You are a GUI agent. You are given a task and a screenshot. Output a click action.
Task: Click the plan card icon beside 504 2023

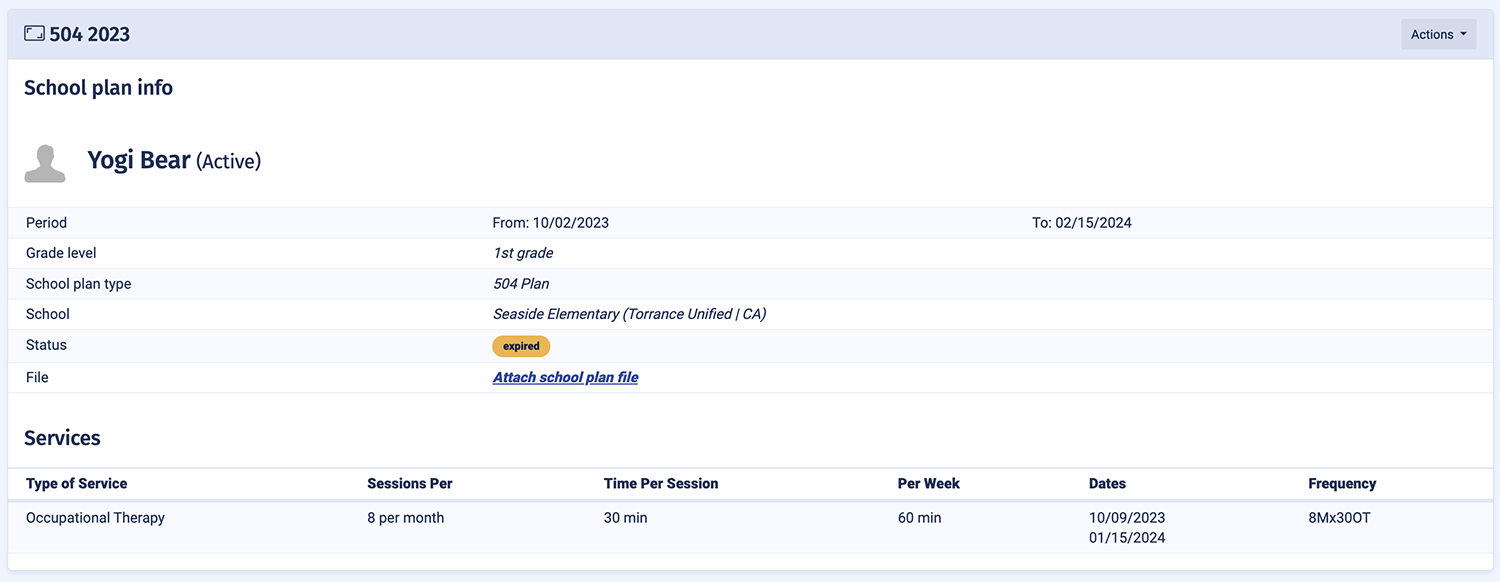tap(34, 34)
